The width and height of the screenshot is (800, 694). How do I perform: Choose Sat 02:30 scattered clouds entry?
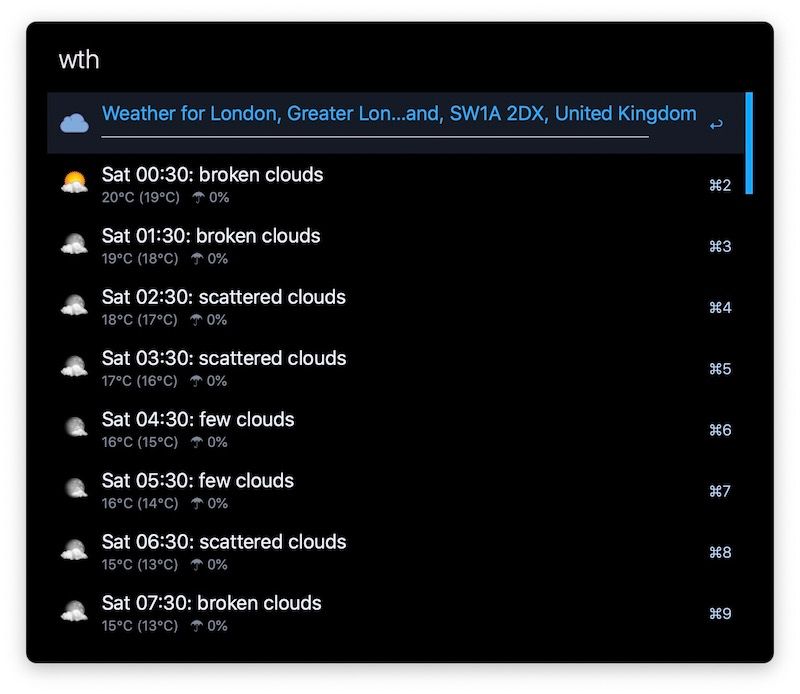[223, 297]
